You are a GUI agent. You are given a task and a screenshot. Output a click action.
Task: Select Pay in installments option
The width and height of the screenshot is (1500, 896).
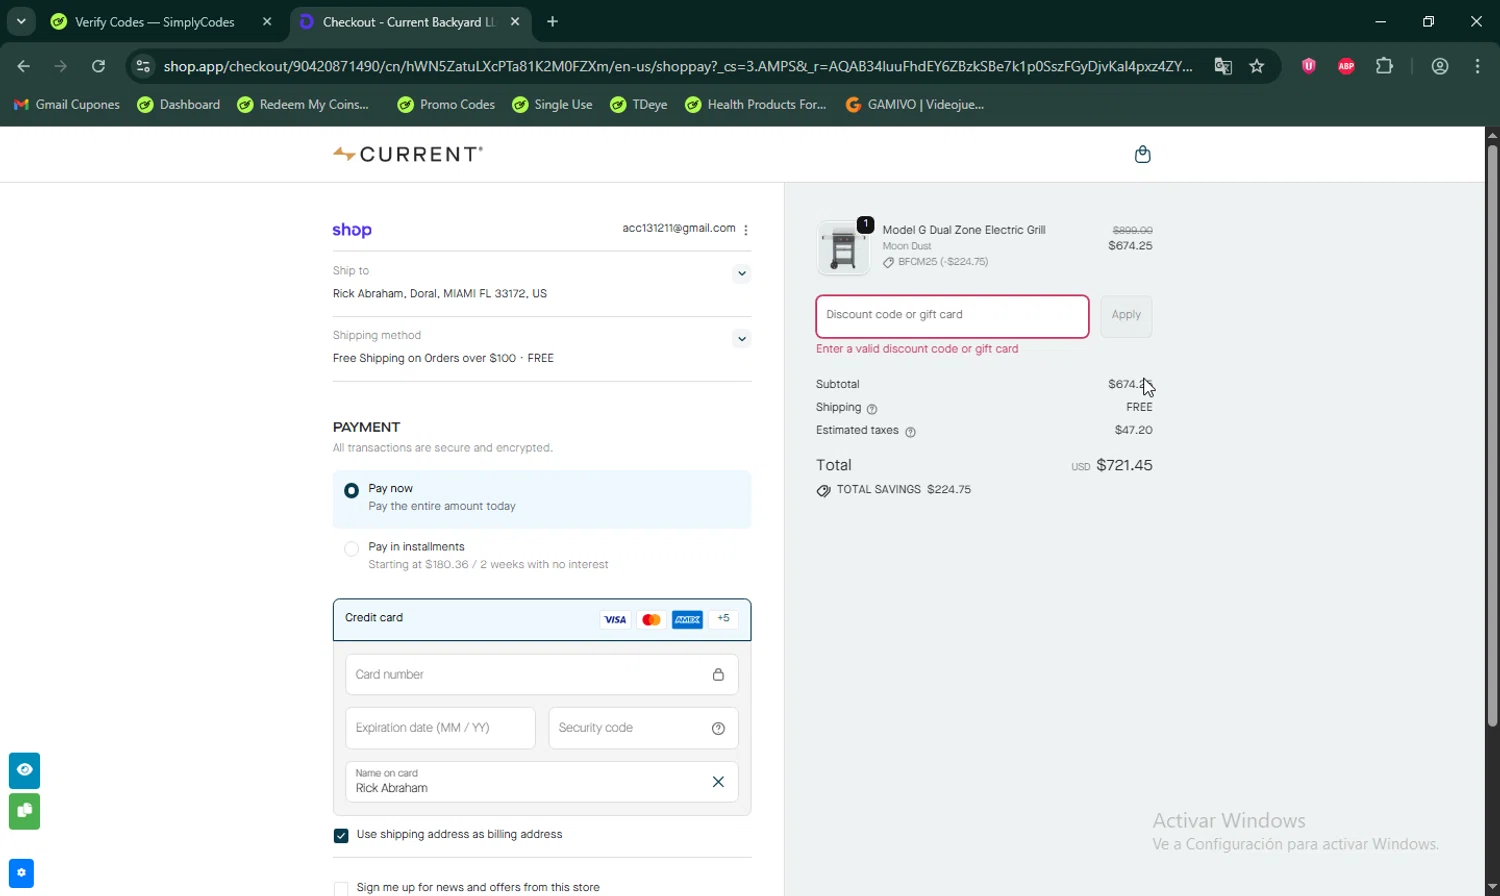point(541,556)
